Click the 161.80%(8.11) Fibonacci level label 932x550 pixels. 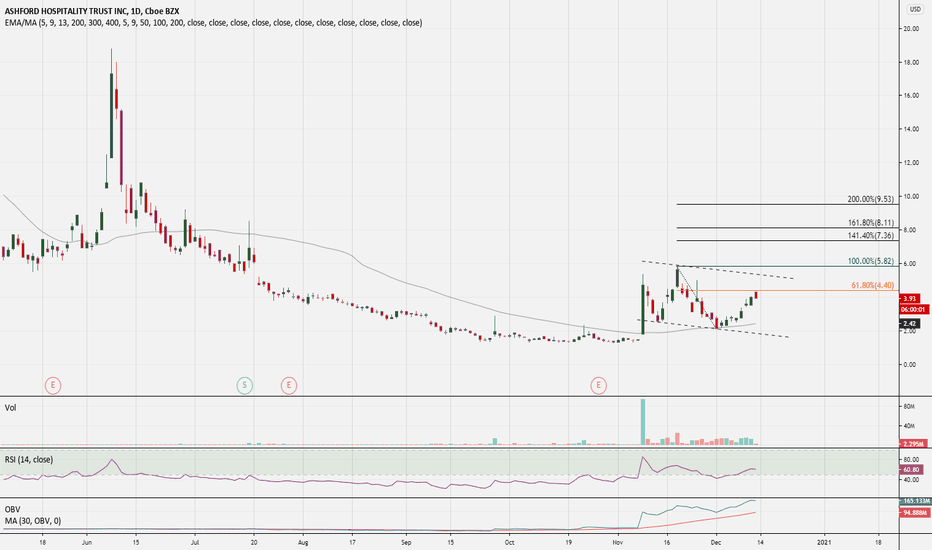click(870, 223)
